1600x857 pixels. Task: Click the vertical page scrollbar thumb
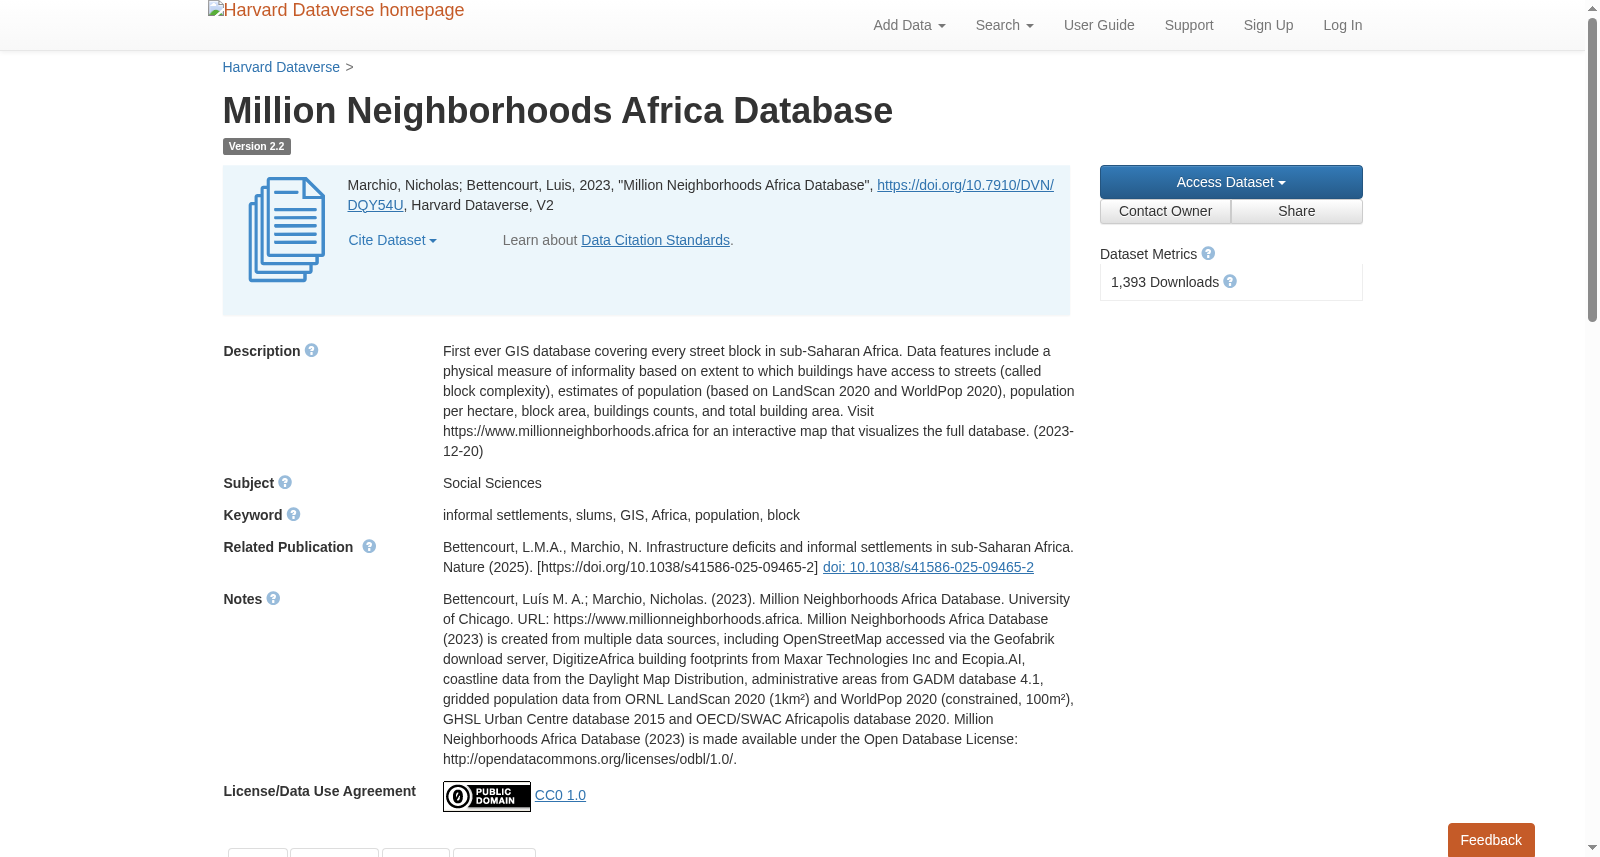(1592, 170)
